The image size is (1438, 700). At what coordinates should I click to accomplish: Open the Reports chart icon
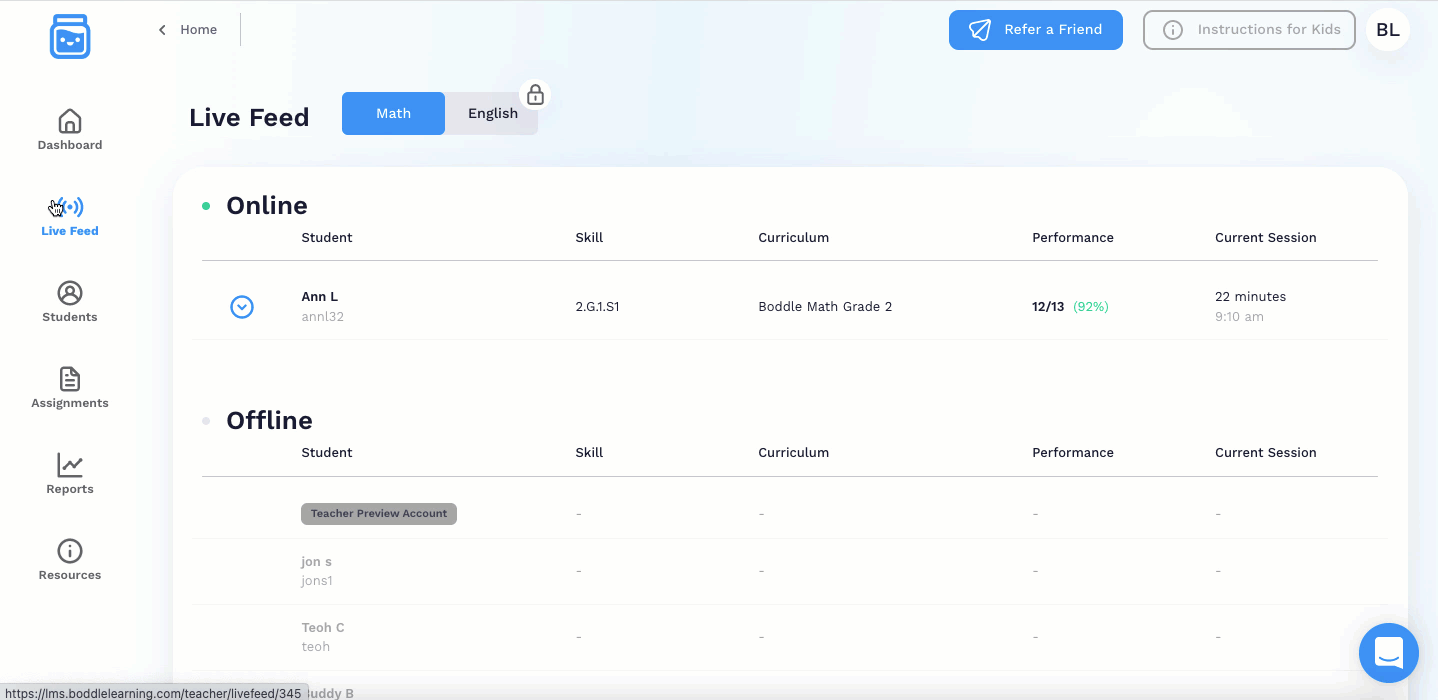pyautogui.click(x=70, y=466)
